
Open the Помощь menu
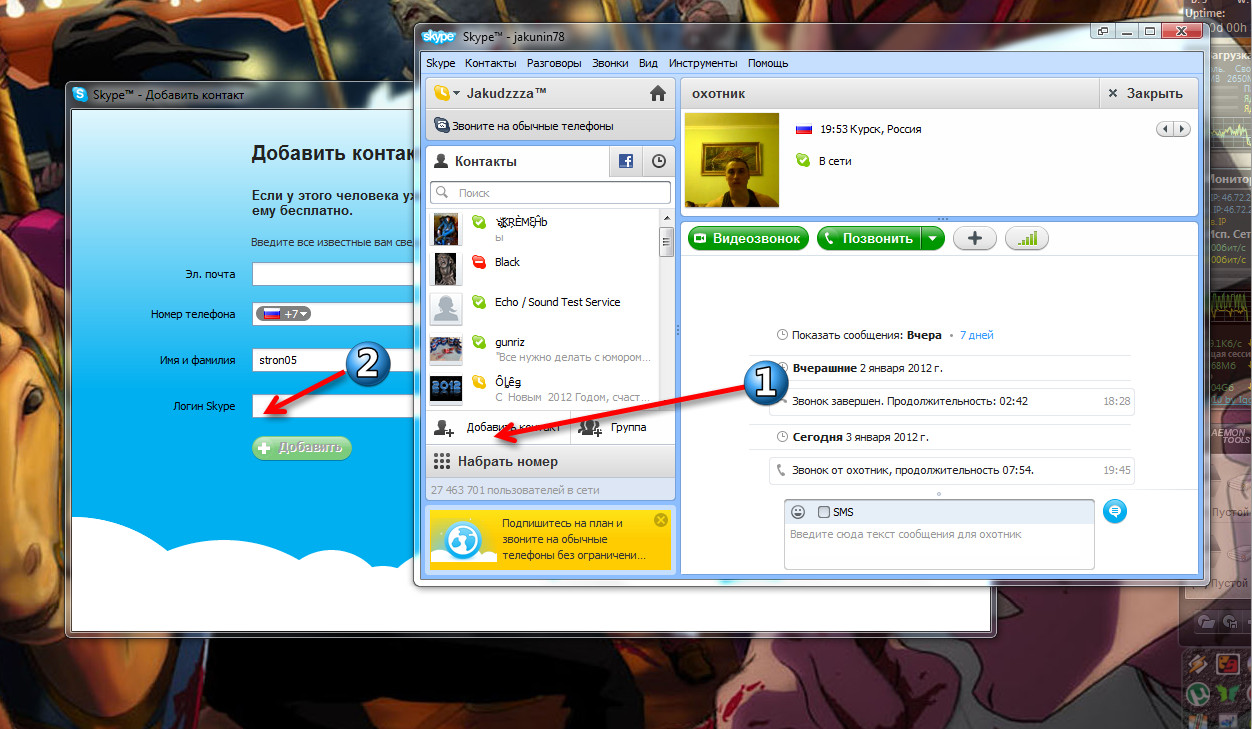pos(768,63)
